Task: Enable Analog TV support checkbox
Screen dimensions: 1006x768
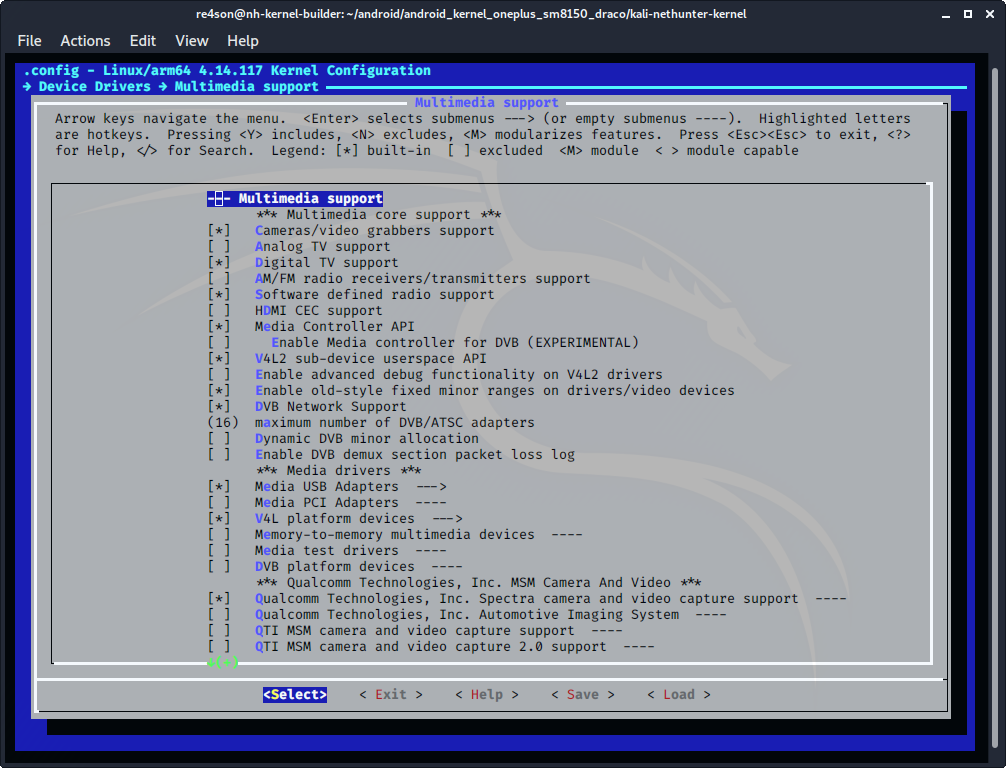Action: coord(219,247)
